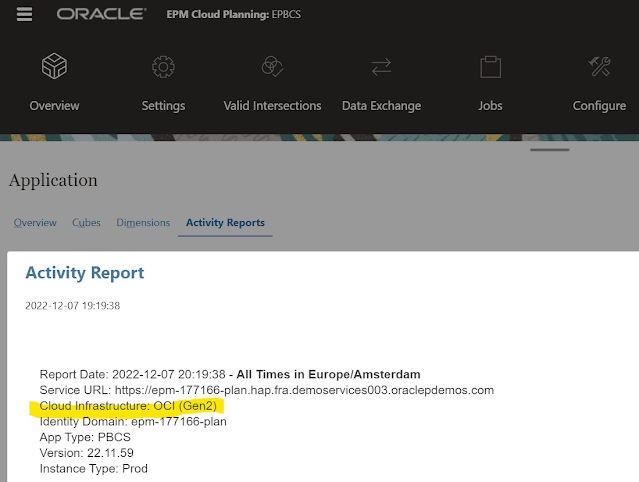Open the Settings gear icon
The height and width of the screenshot is (482, 639).
point(163,67)
